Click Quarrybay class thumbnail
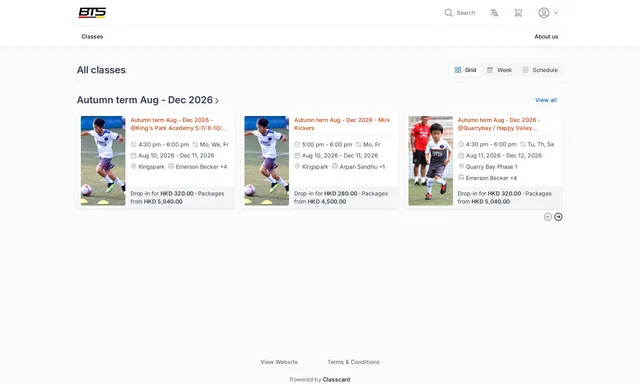The image size is (640, 384). coord(431,161)
